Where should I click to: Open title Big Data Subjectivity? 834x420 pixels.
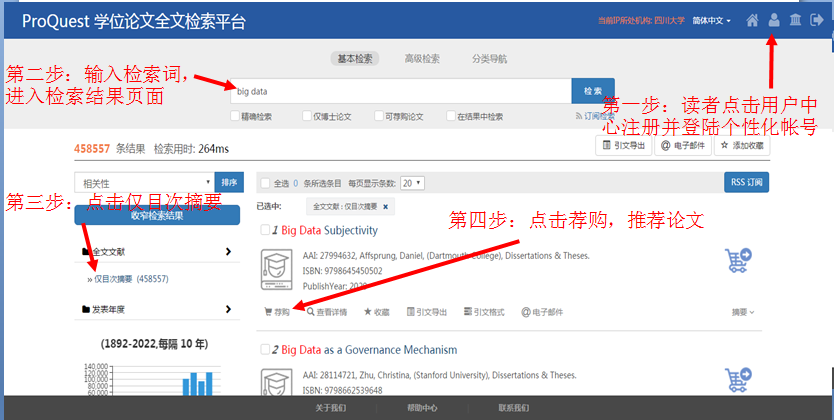329,230
